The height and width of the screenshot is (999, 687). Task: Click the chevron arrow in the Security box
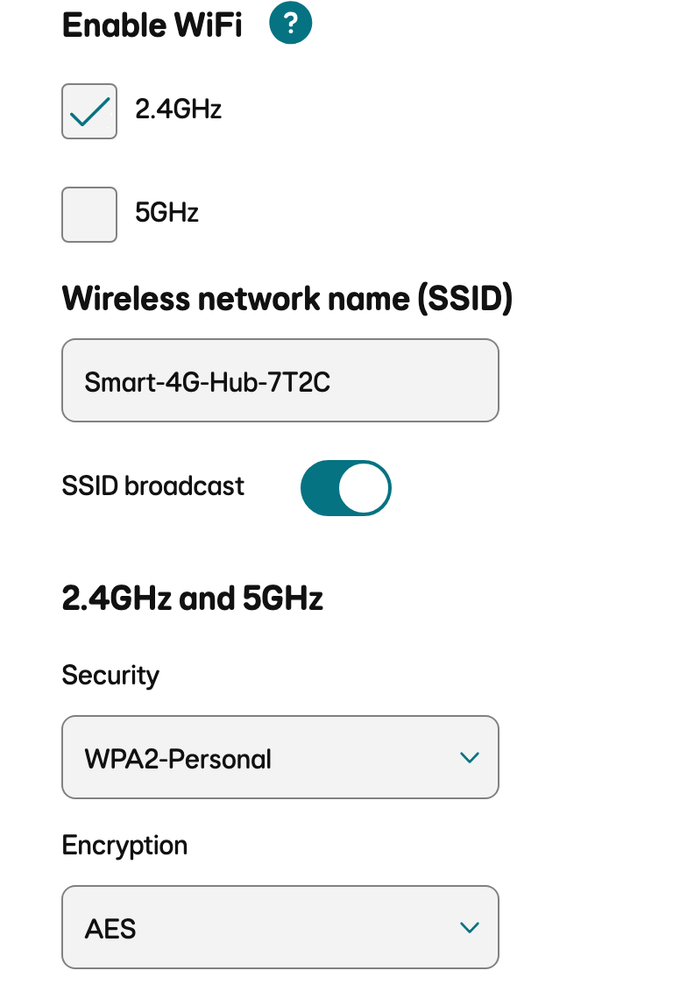click(469, 758)
